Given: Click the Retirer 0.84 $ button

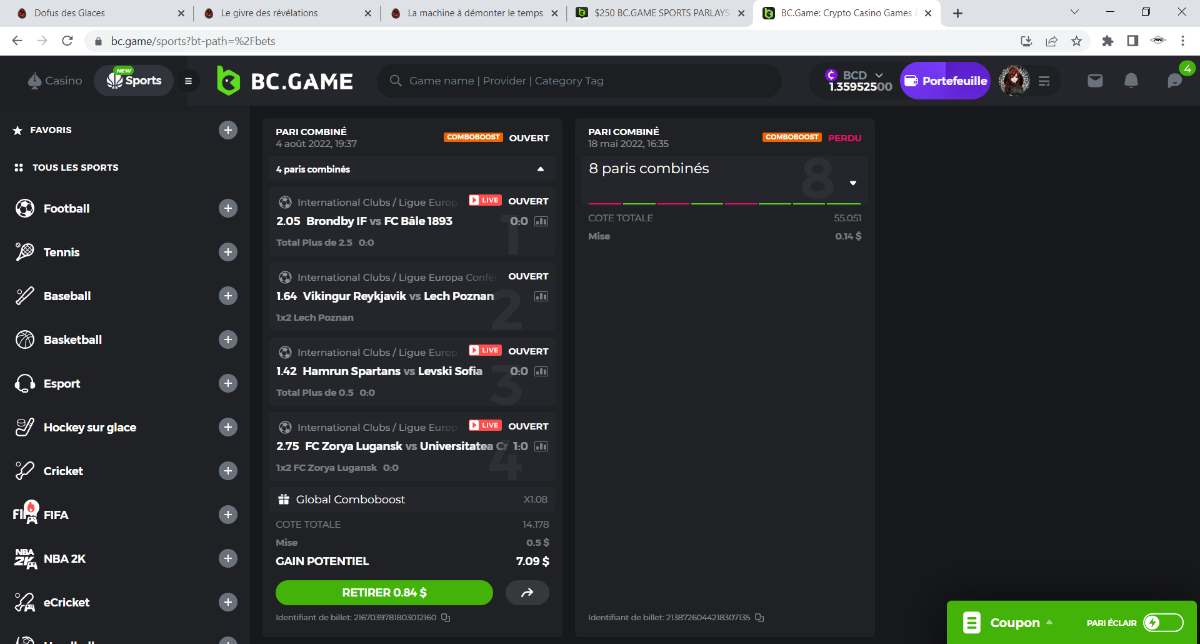Looking at the screenshot, I should pyautogui.click(x=384, y=593).
